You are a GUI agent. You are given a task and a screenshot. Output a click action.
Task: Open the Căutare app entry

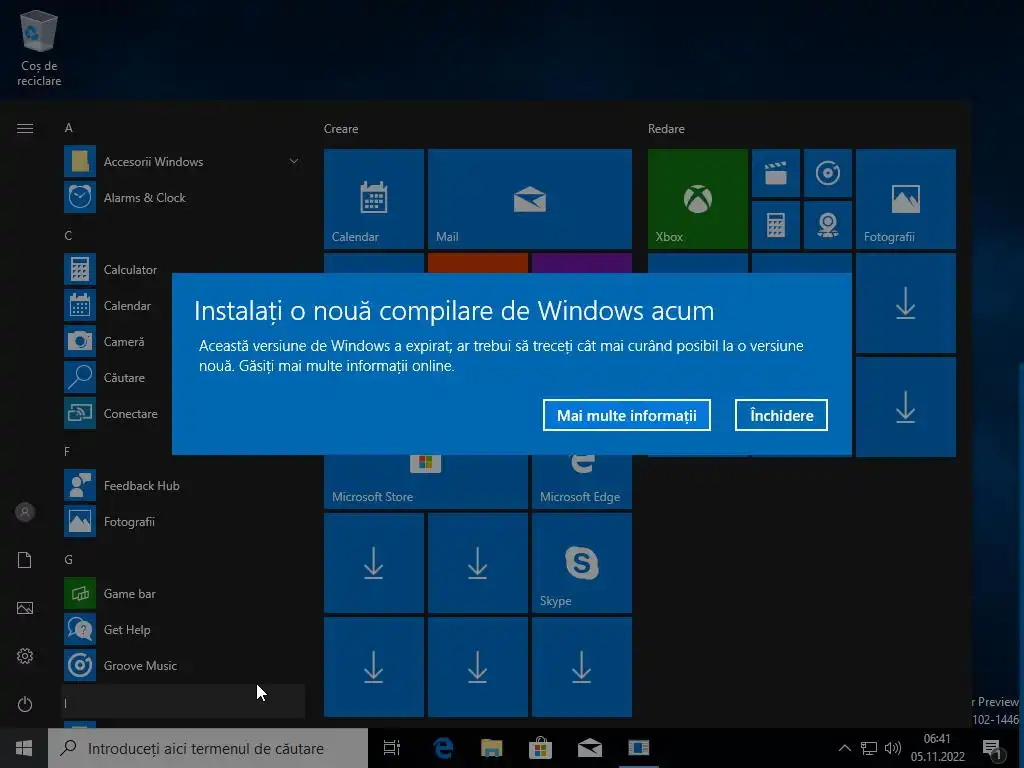(118, 377)
